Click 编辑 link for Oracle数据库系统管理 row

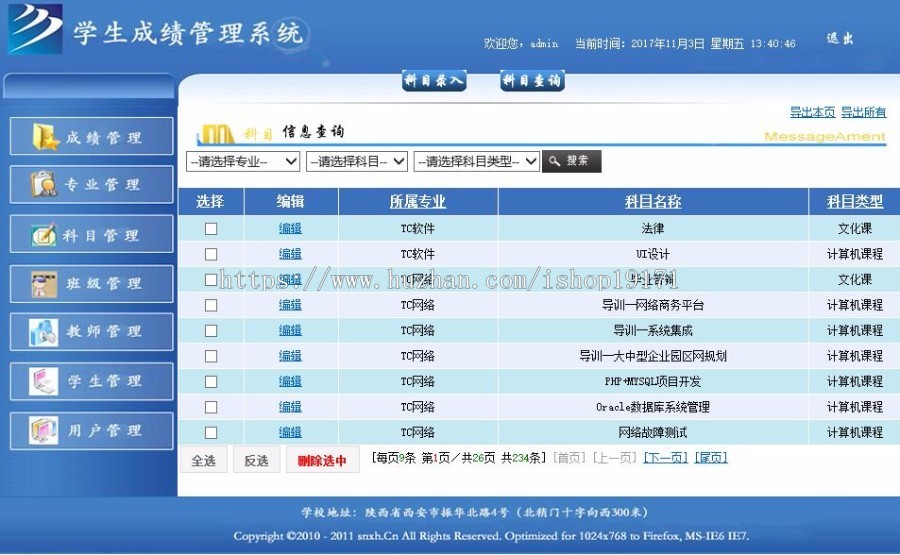coord(290,407)
